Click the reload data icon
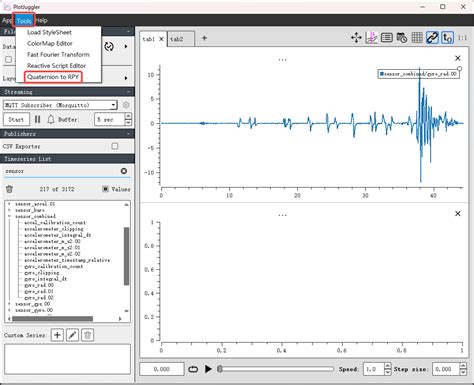Viewport: 474px width, 385px height. click(x=109, y=46)
